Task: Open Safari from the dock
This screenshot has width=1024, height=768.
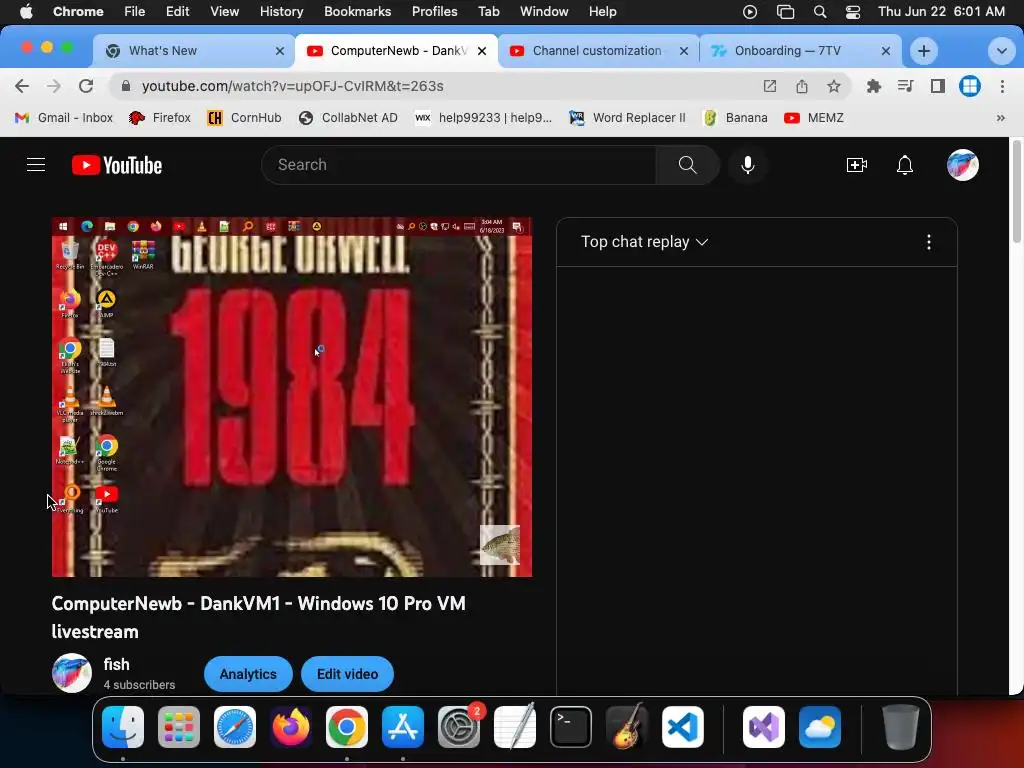Action: [234, 727]
